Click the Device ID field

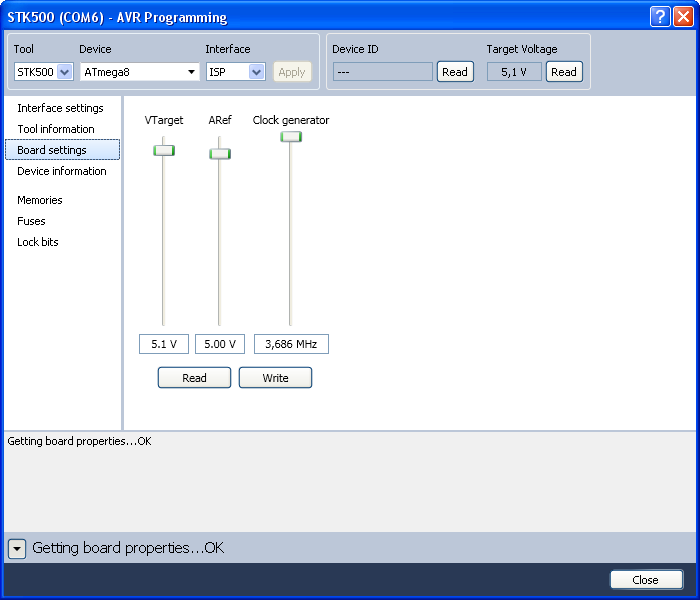(x=383, y=72)
